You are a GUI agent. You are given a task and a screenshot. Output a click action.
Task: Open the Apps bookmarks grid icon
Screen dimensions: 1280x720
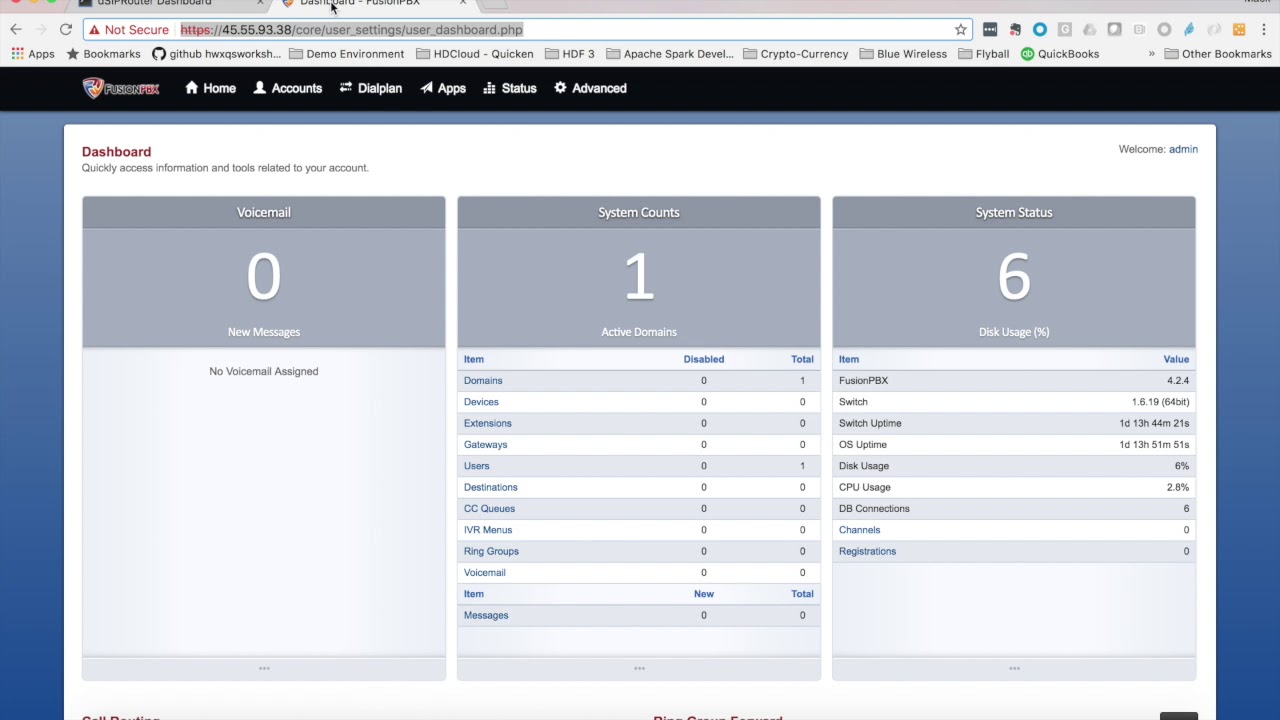coord(18,54)
